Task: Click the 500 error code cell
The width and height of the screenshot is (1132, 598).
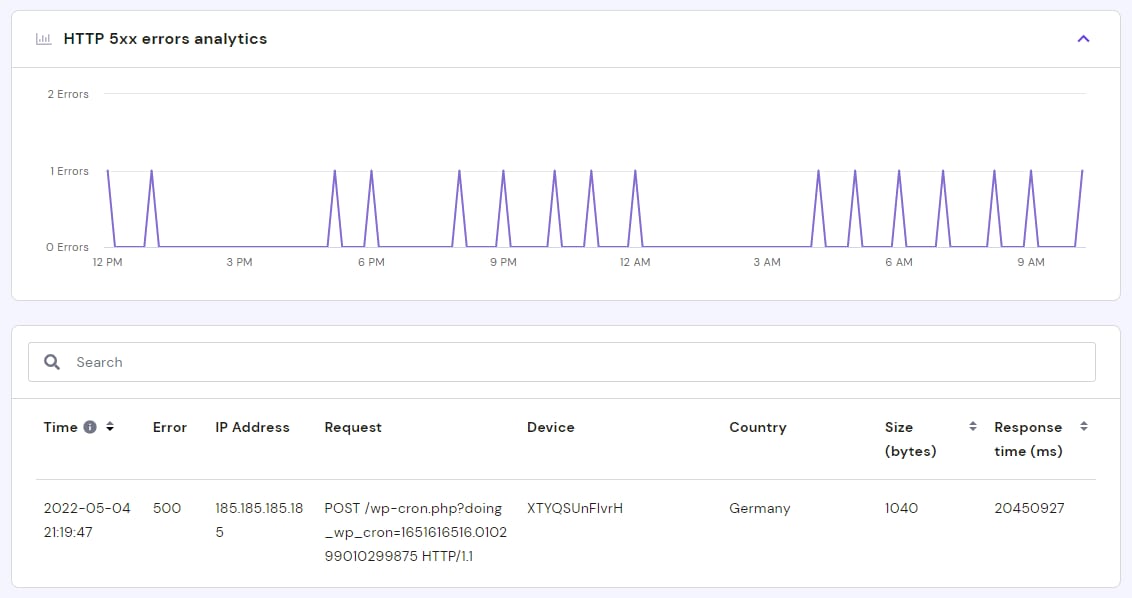Action: 167,508
